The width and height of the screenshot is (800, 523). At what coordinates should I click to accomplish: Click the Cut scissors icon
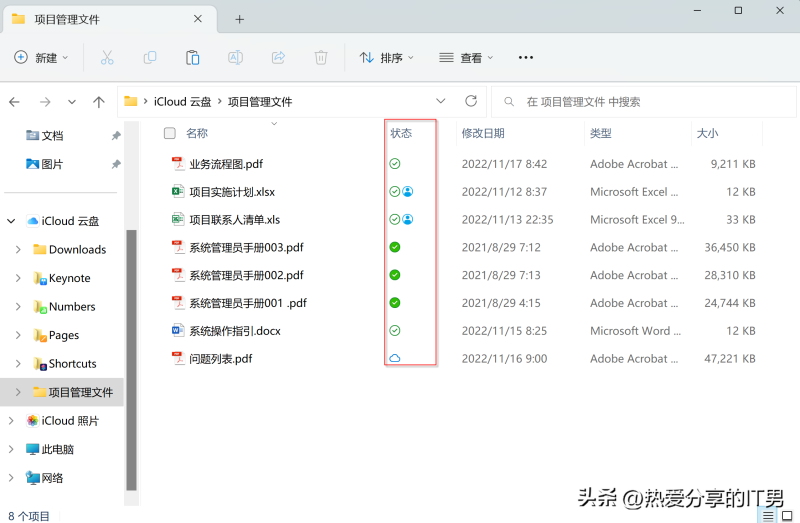coord(107,58)
